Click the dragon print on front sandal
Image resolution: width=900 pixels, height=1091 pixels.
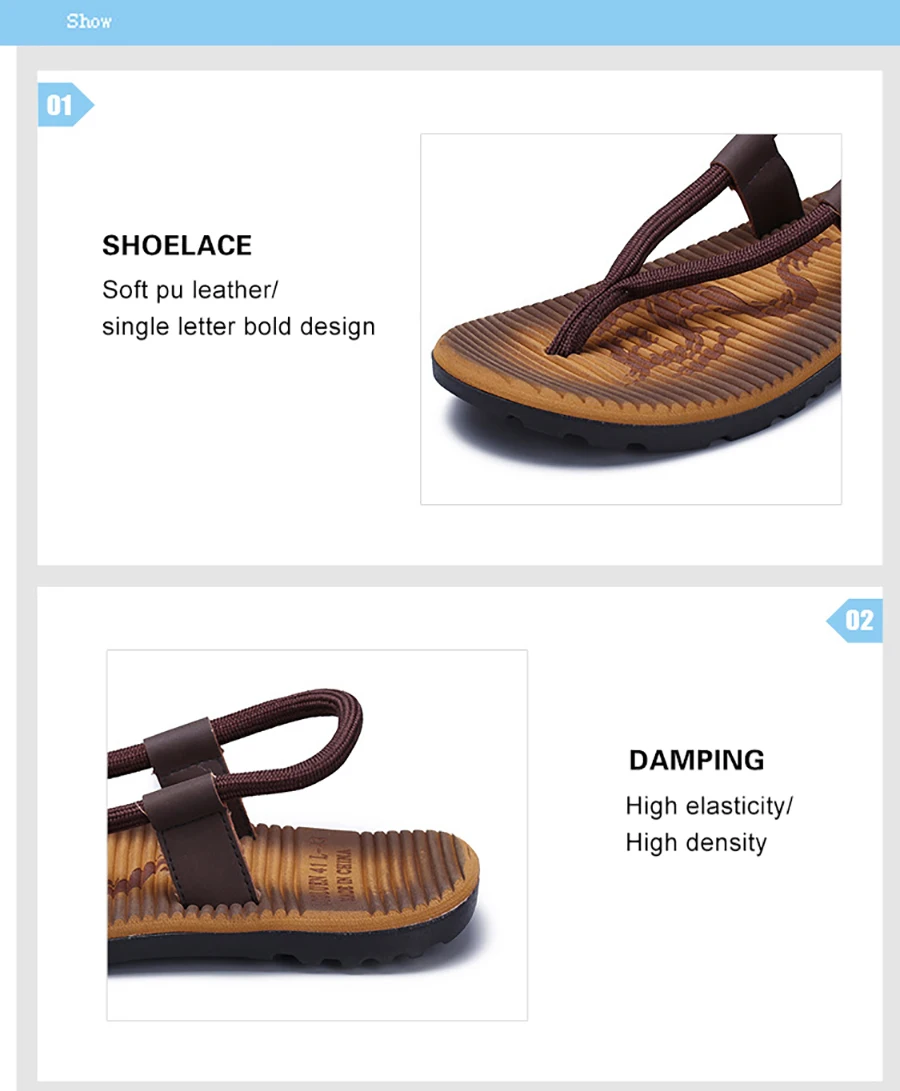[717, 313]
